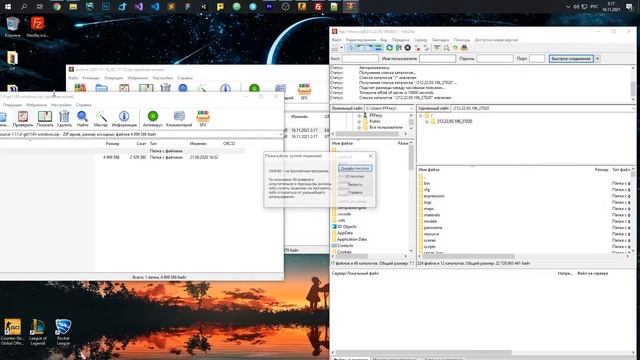Click the Размер column header in the front WinRAR window
Image resolution: width=640 pixels, height=360 pixels.
(x=112, y=144)
